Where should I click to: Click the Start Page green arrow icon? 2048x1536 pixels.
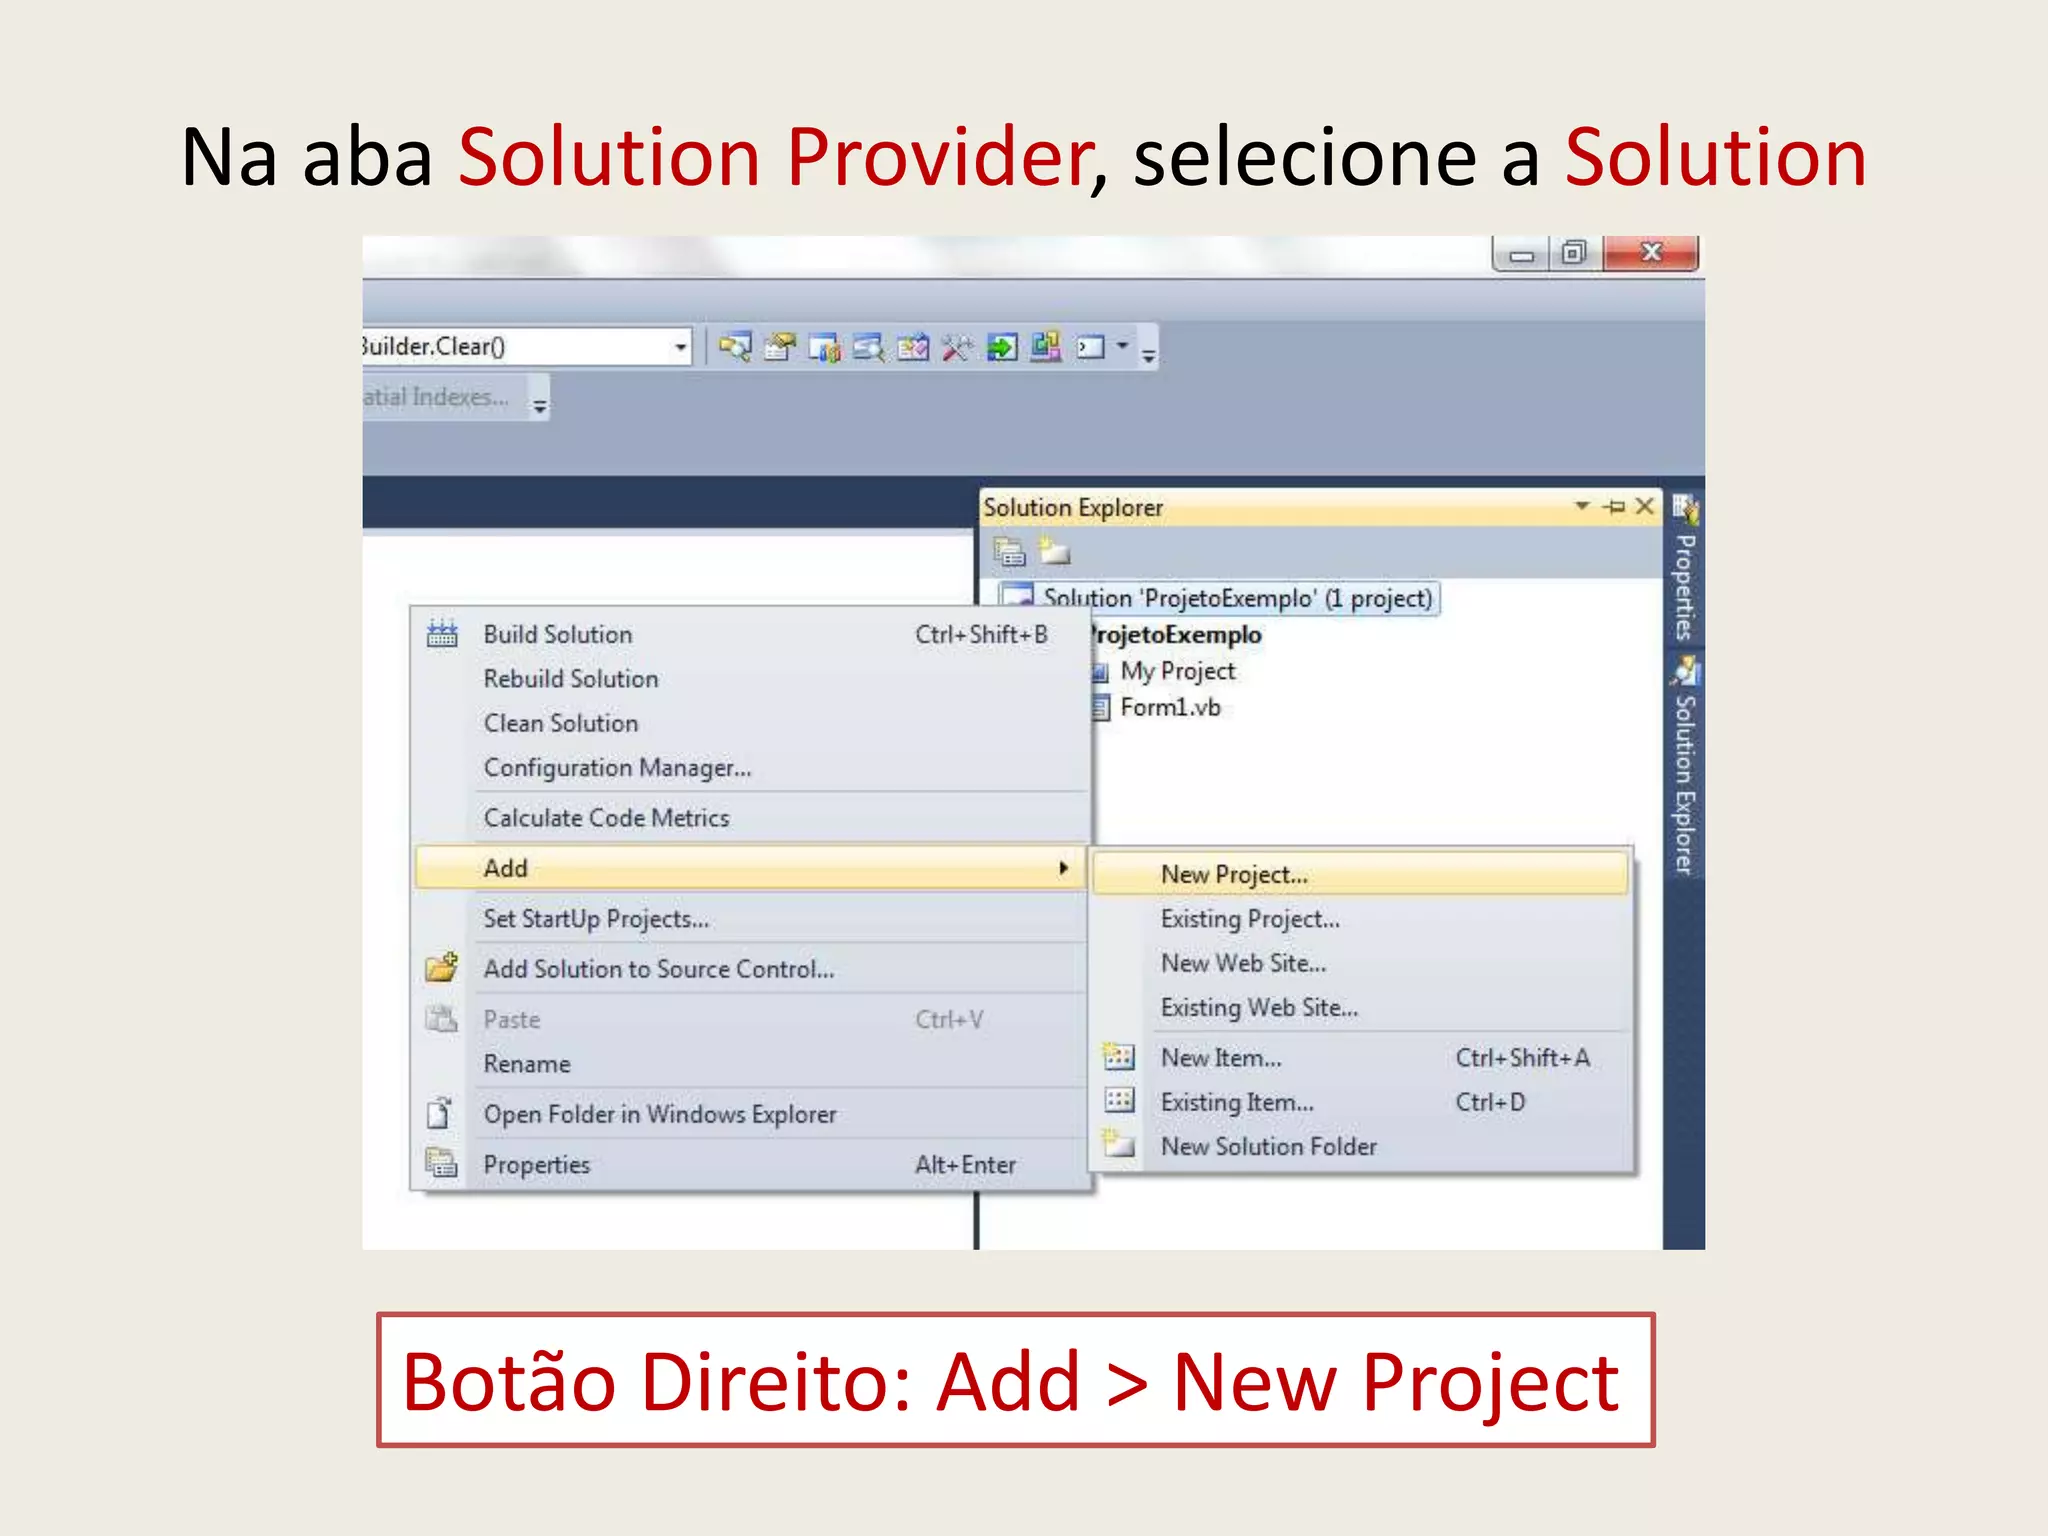coord(1001,347)
